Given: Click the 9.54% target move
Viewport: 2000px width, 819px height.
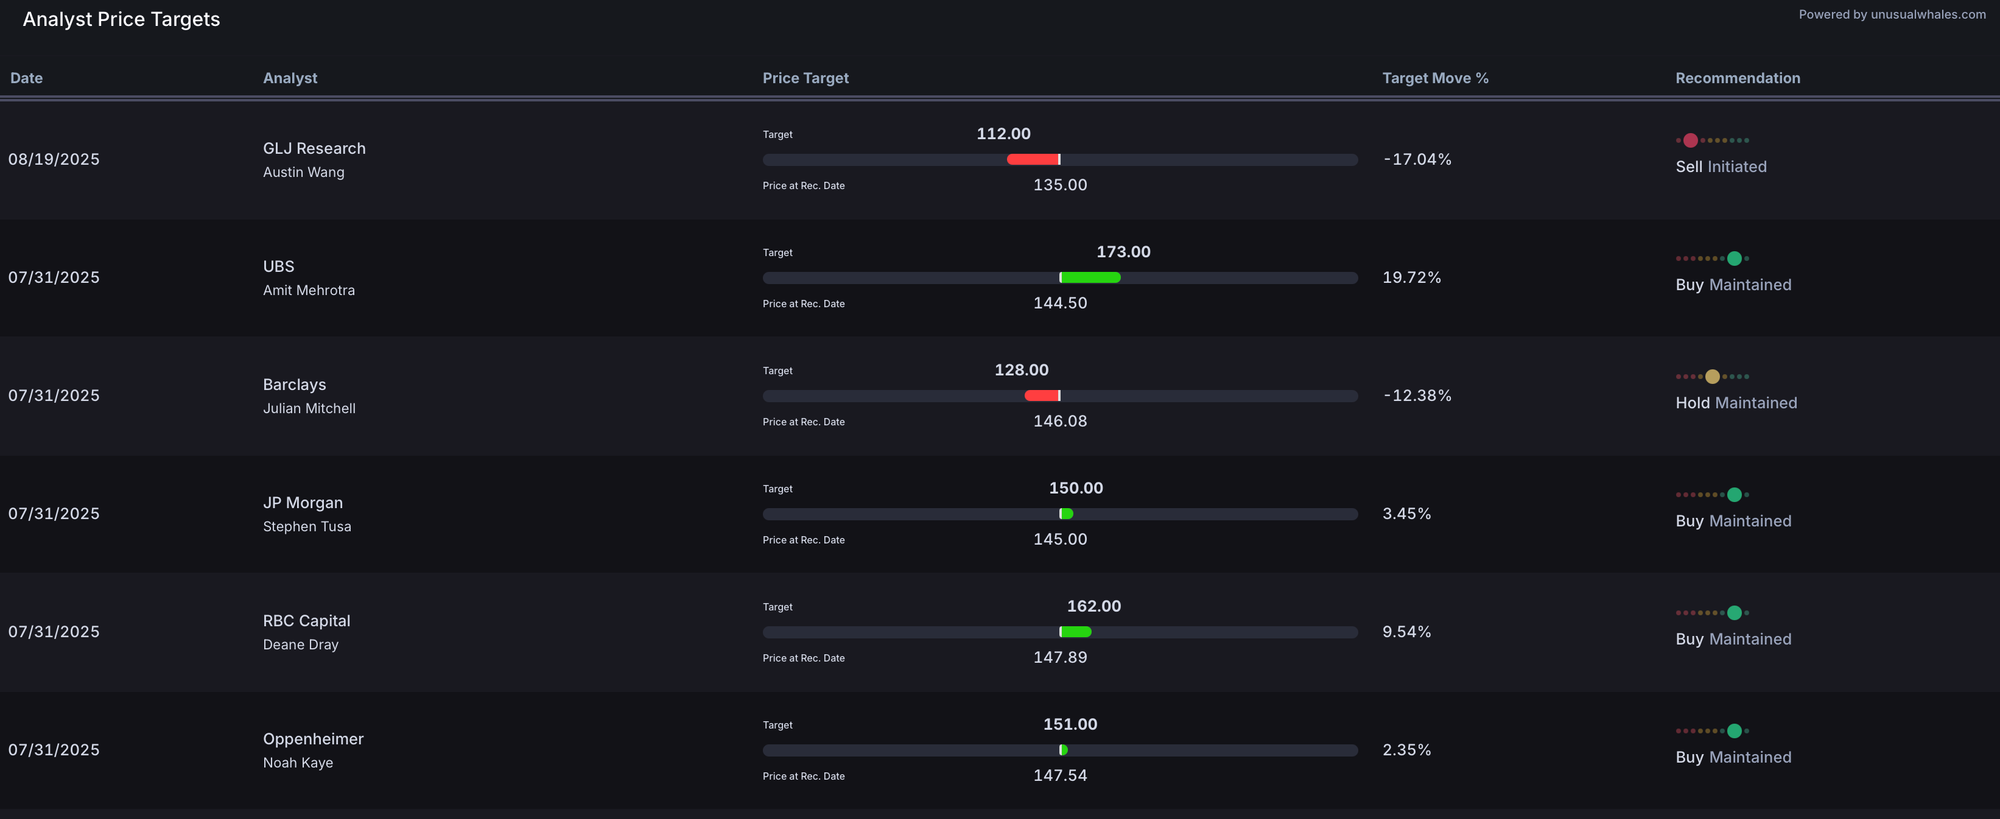Looking at the screenshot, I should tap(1406, 631).
